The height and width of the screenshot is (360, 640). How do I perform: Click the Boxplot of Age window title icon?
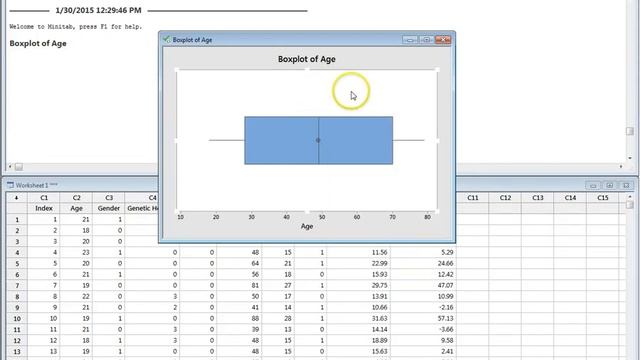click(x=167, y=40)
